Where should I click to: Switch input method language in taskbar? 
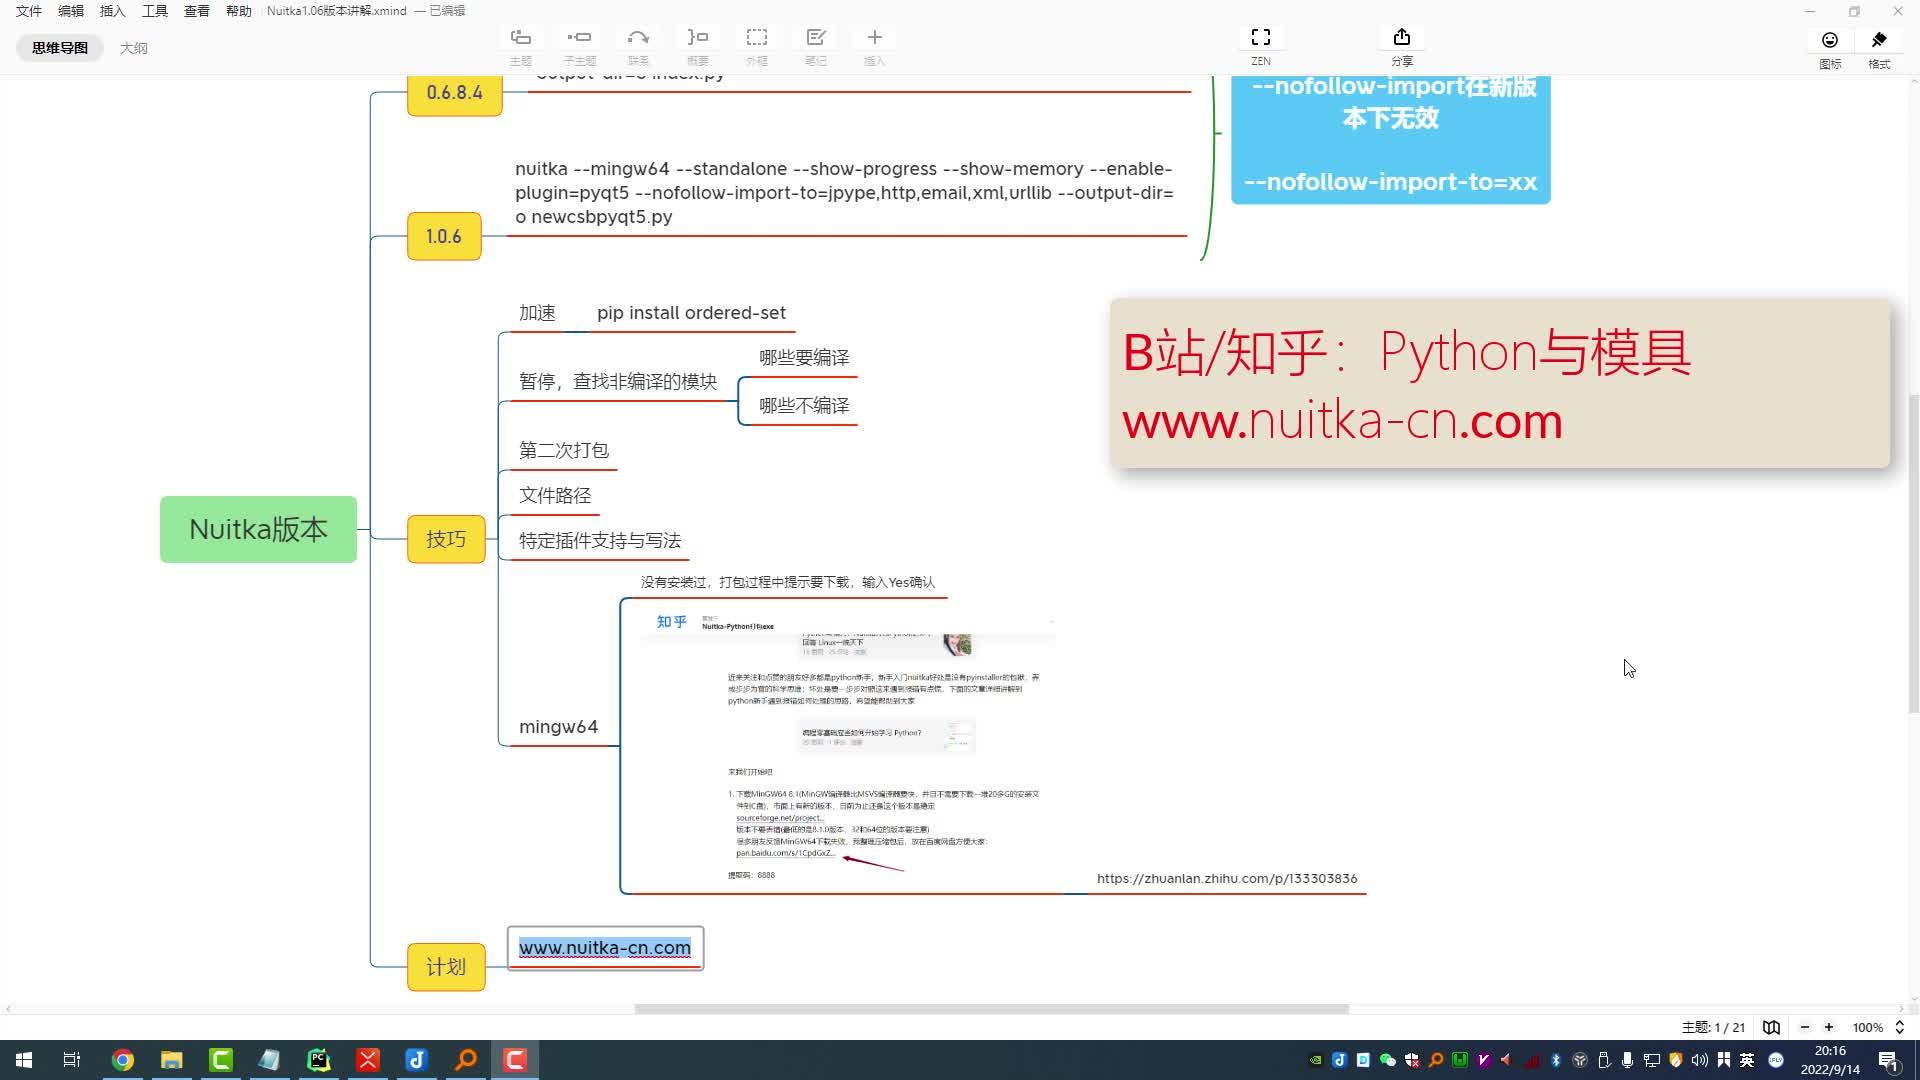(1746, 1059)
